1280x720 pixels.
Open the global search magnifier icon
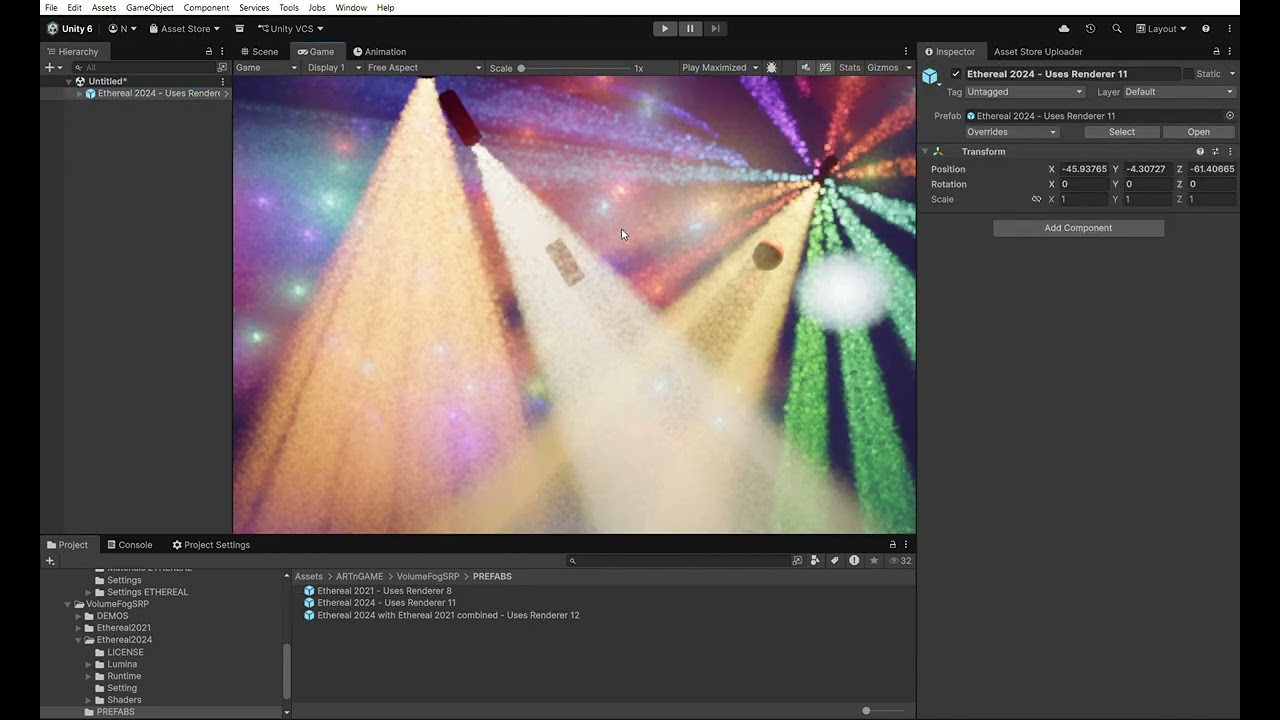[1117, 29]
